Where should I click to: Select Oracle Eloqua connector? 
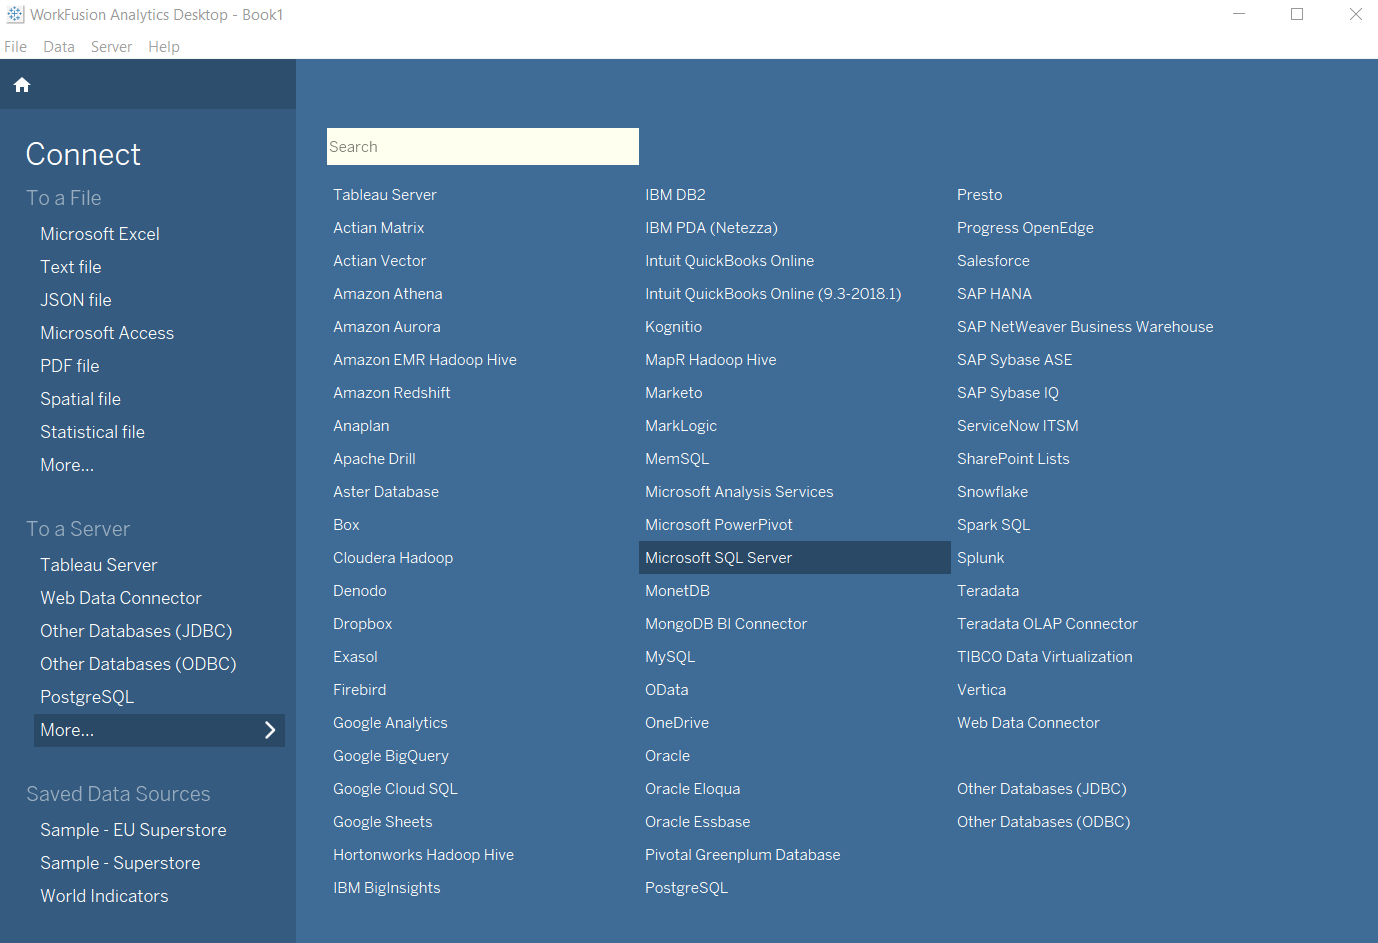pos(693,789)
